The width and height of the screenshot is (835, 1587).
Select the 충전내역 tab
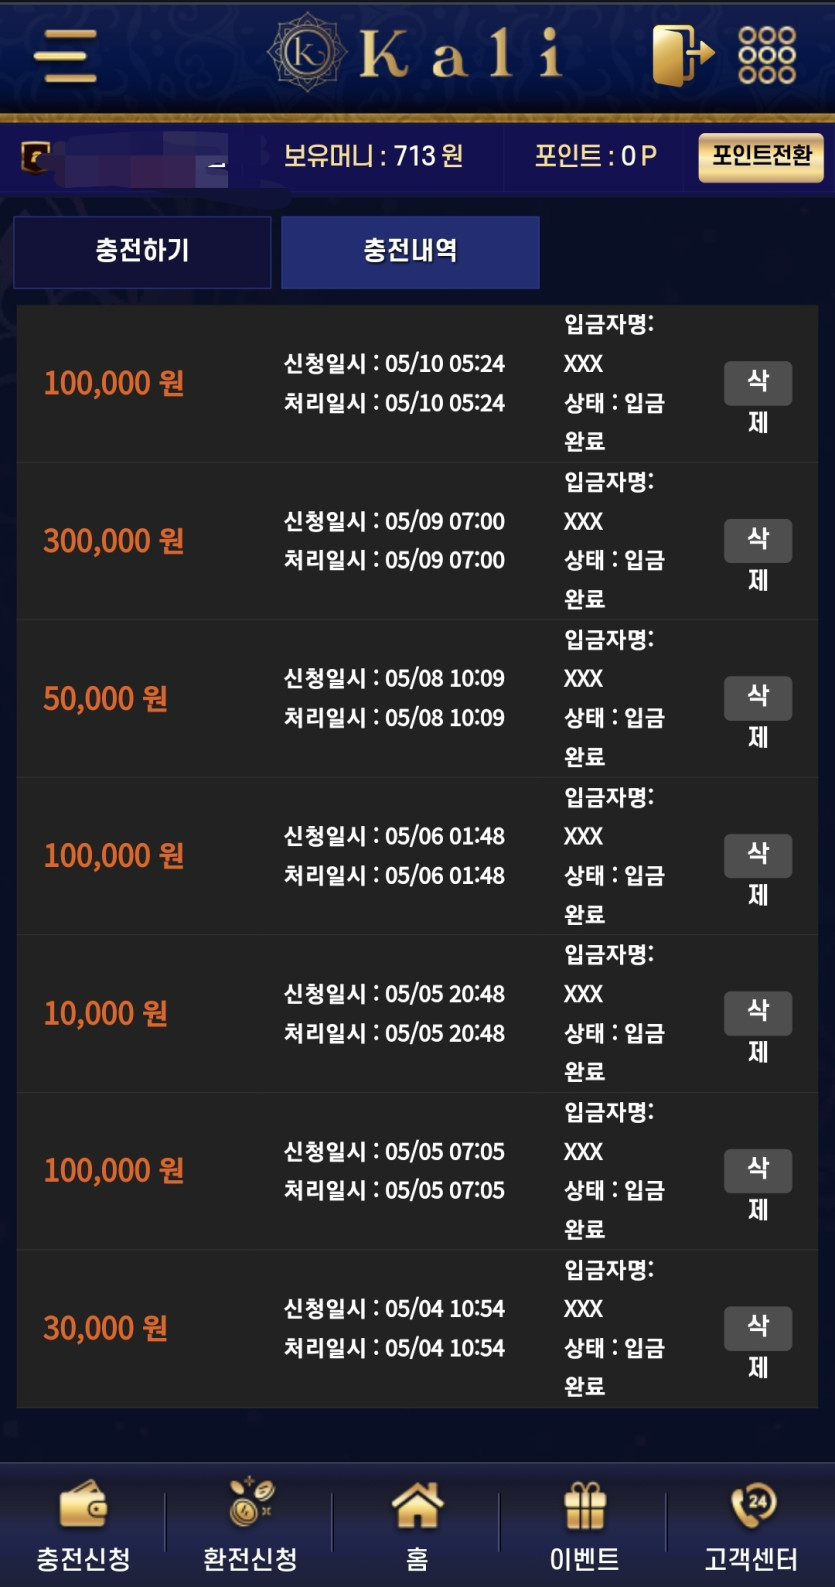click(x=410, y=251)
